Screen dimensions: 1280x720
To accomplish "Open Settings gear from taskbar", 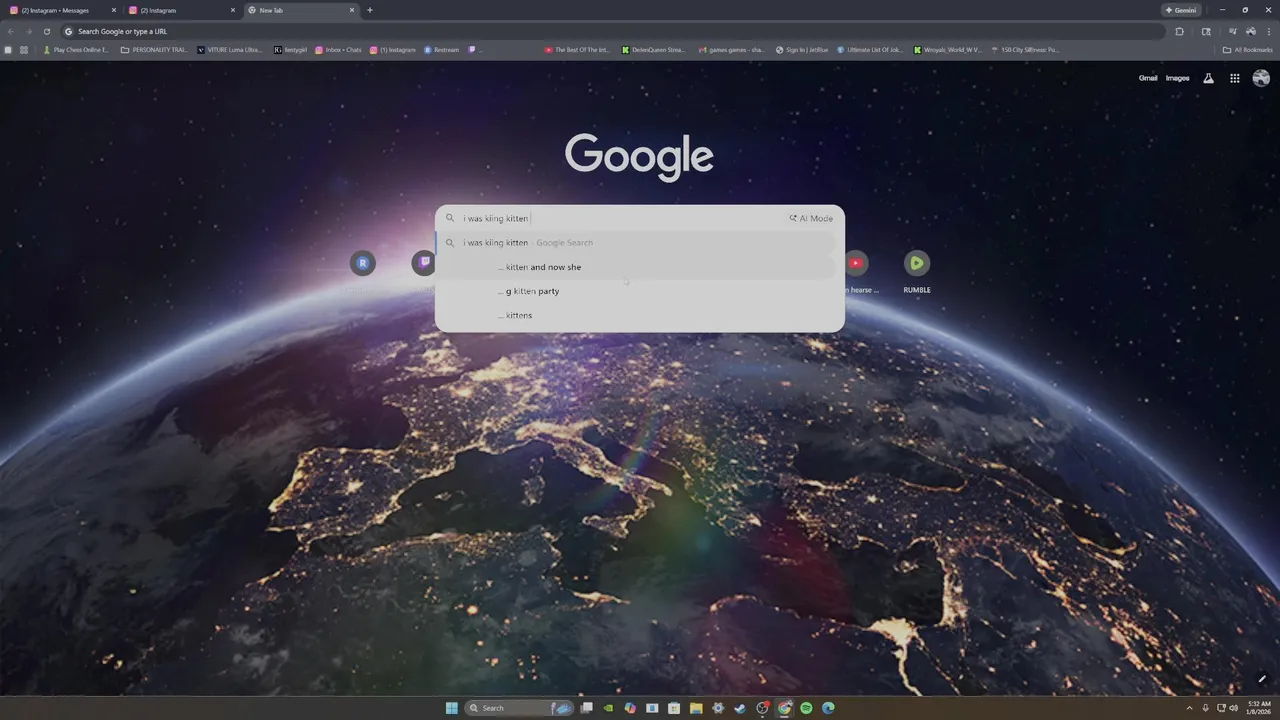I will (718, 708).
